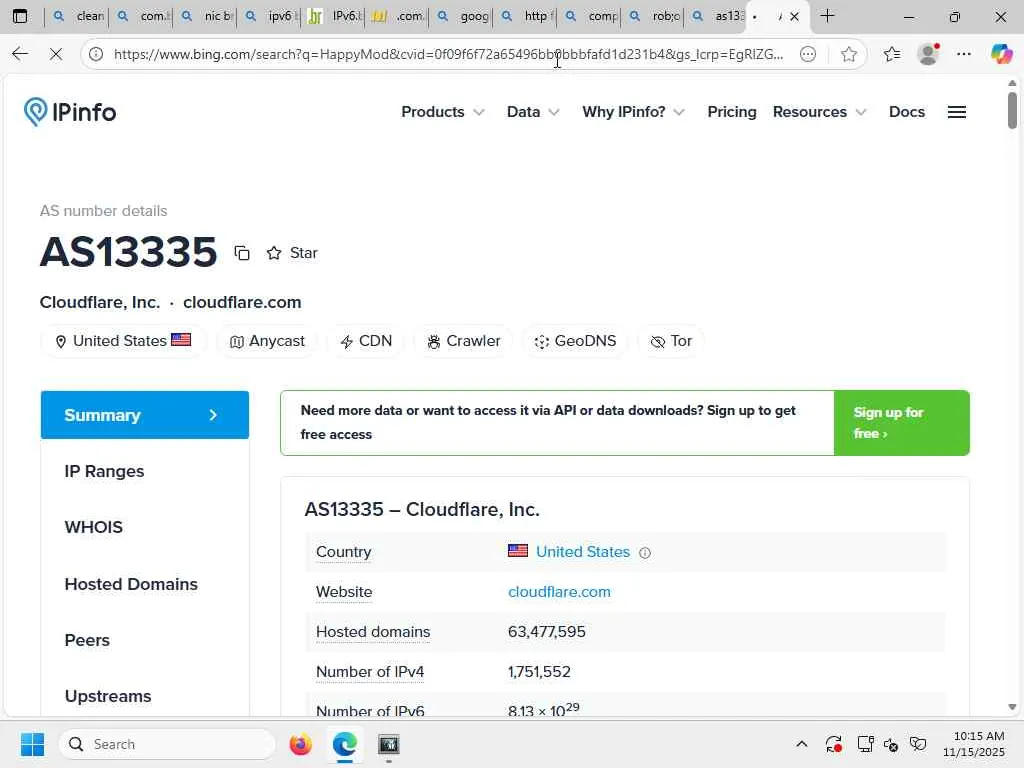
Task: Switch to the 'goog' search tab
Action: click(464, 16)
